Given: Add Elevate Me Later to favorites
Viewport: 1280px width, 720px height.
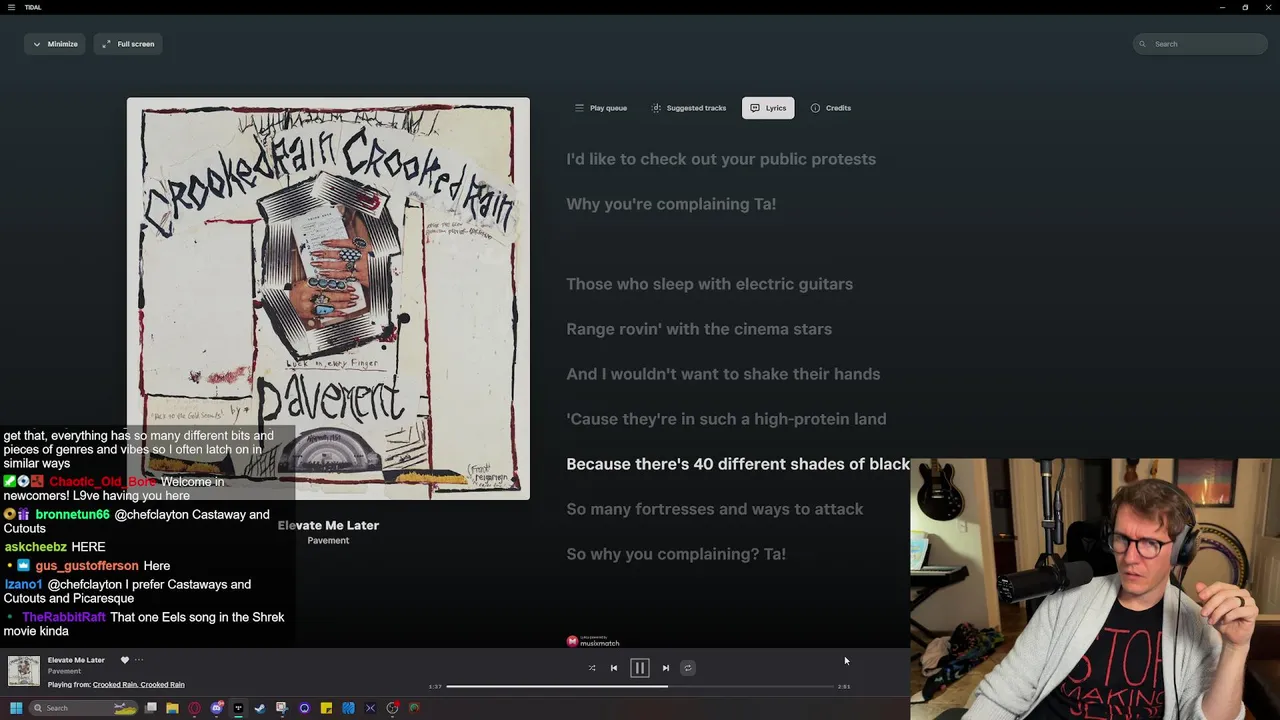Looking at the screenshot, I should point(125,660).
